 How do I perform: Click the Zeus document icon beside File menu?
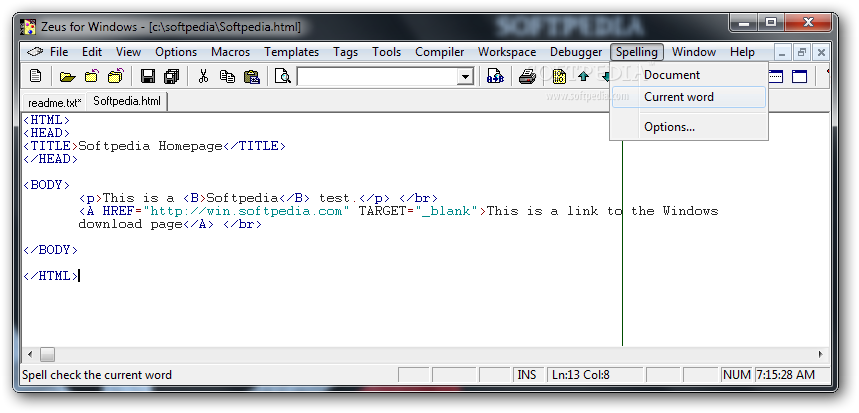pos(35,52)
